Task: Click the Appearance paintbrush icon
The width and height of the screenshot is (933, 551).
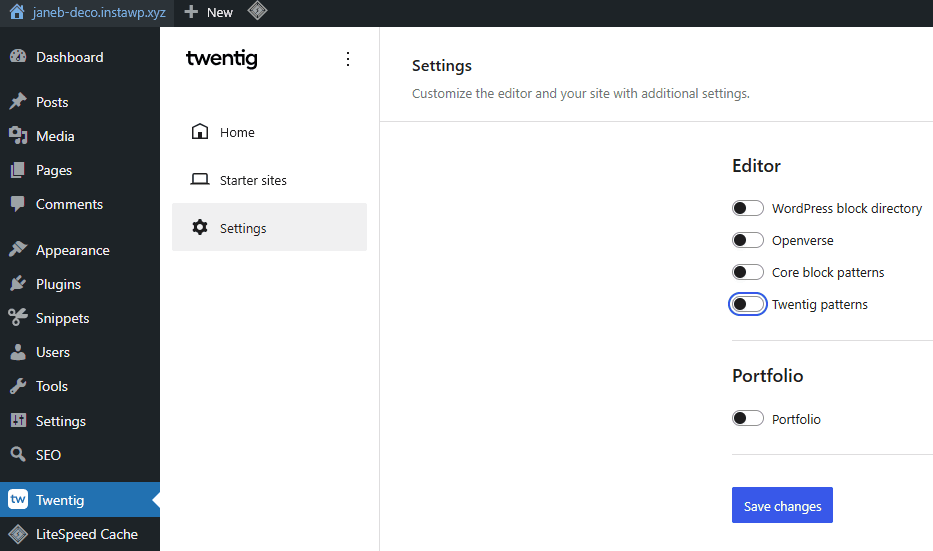Action: [18, 250]
